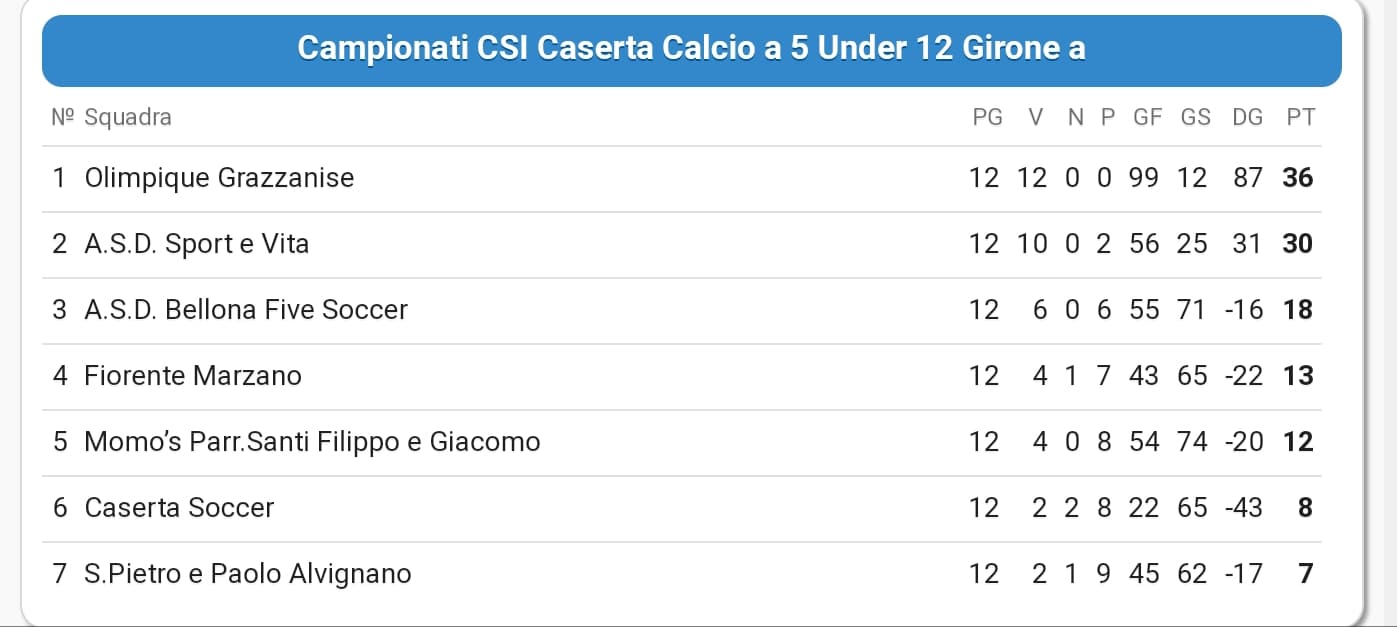This screenshot has height=627, width=1397.
Task: Select S.Pietro e Paolo Alvignano
Action: tap(248, 574)
